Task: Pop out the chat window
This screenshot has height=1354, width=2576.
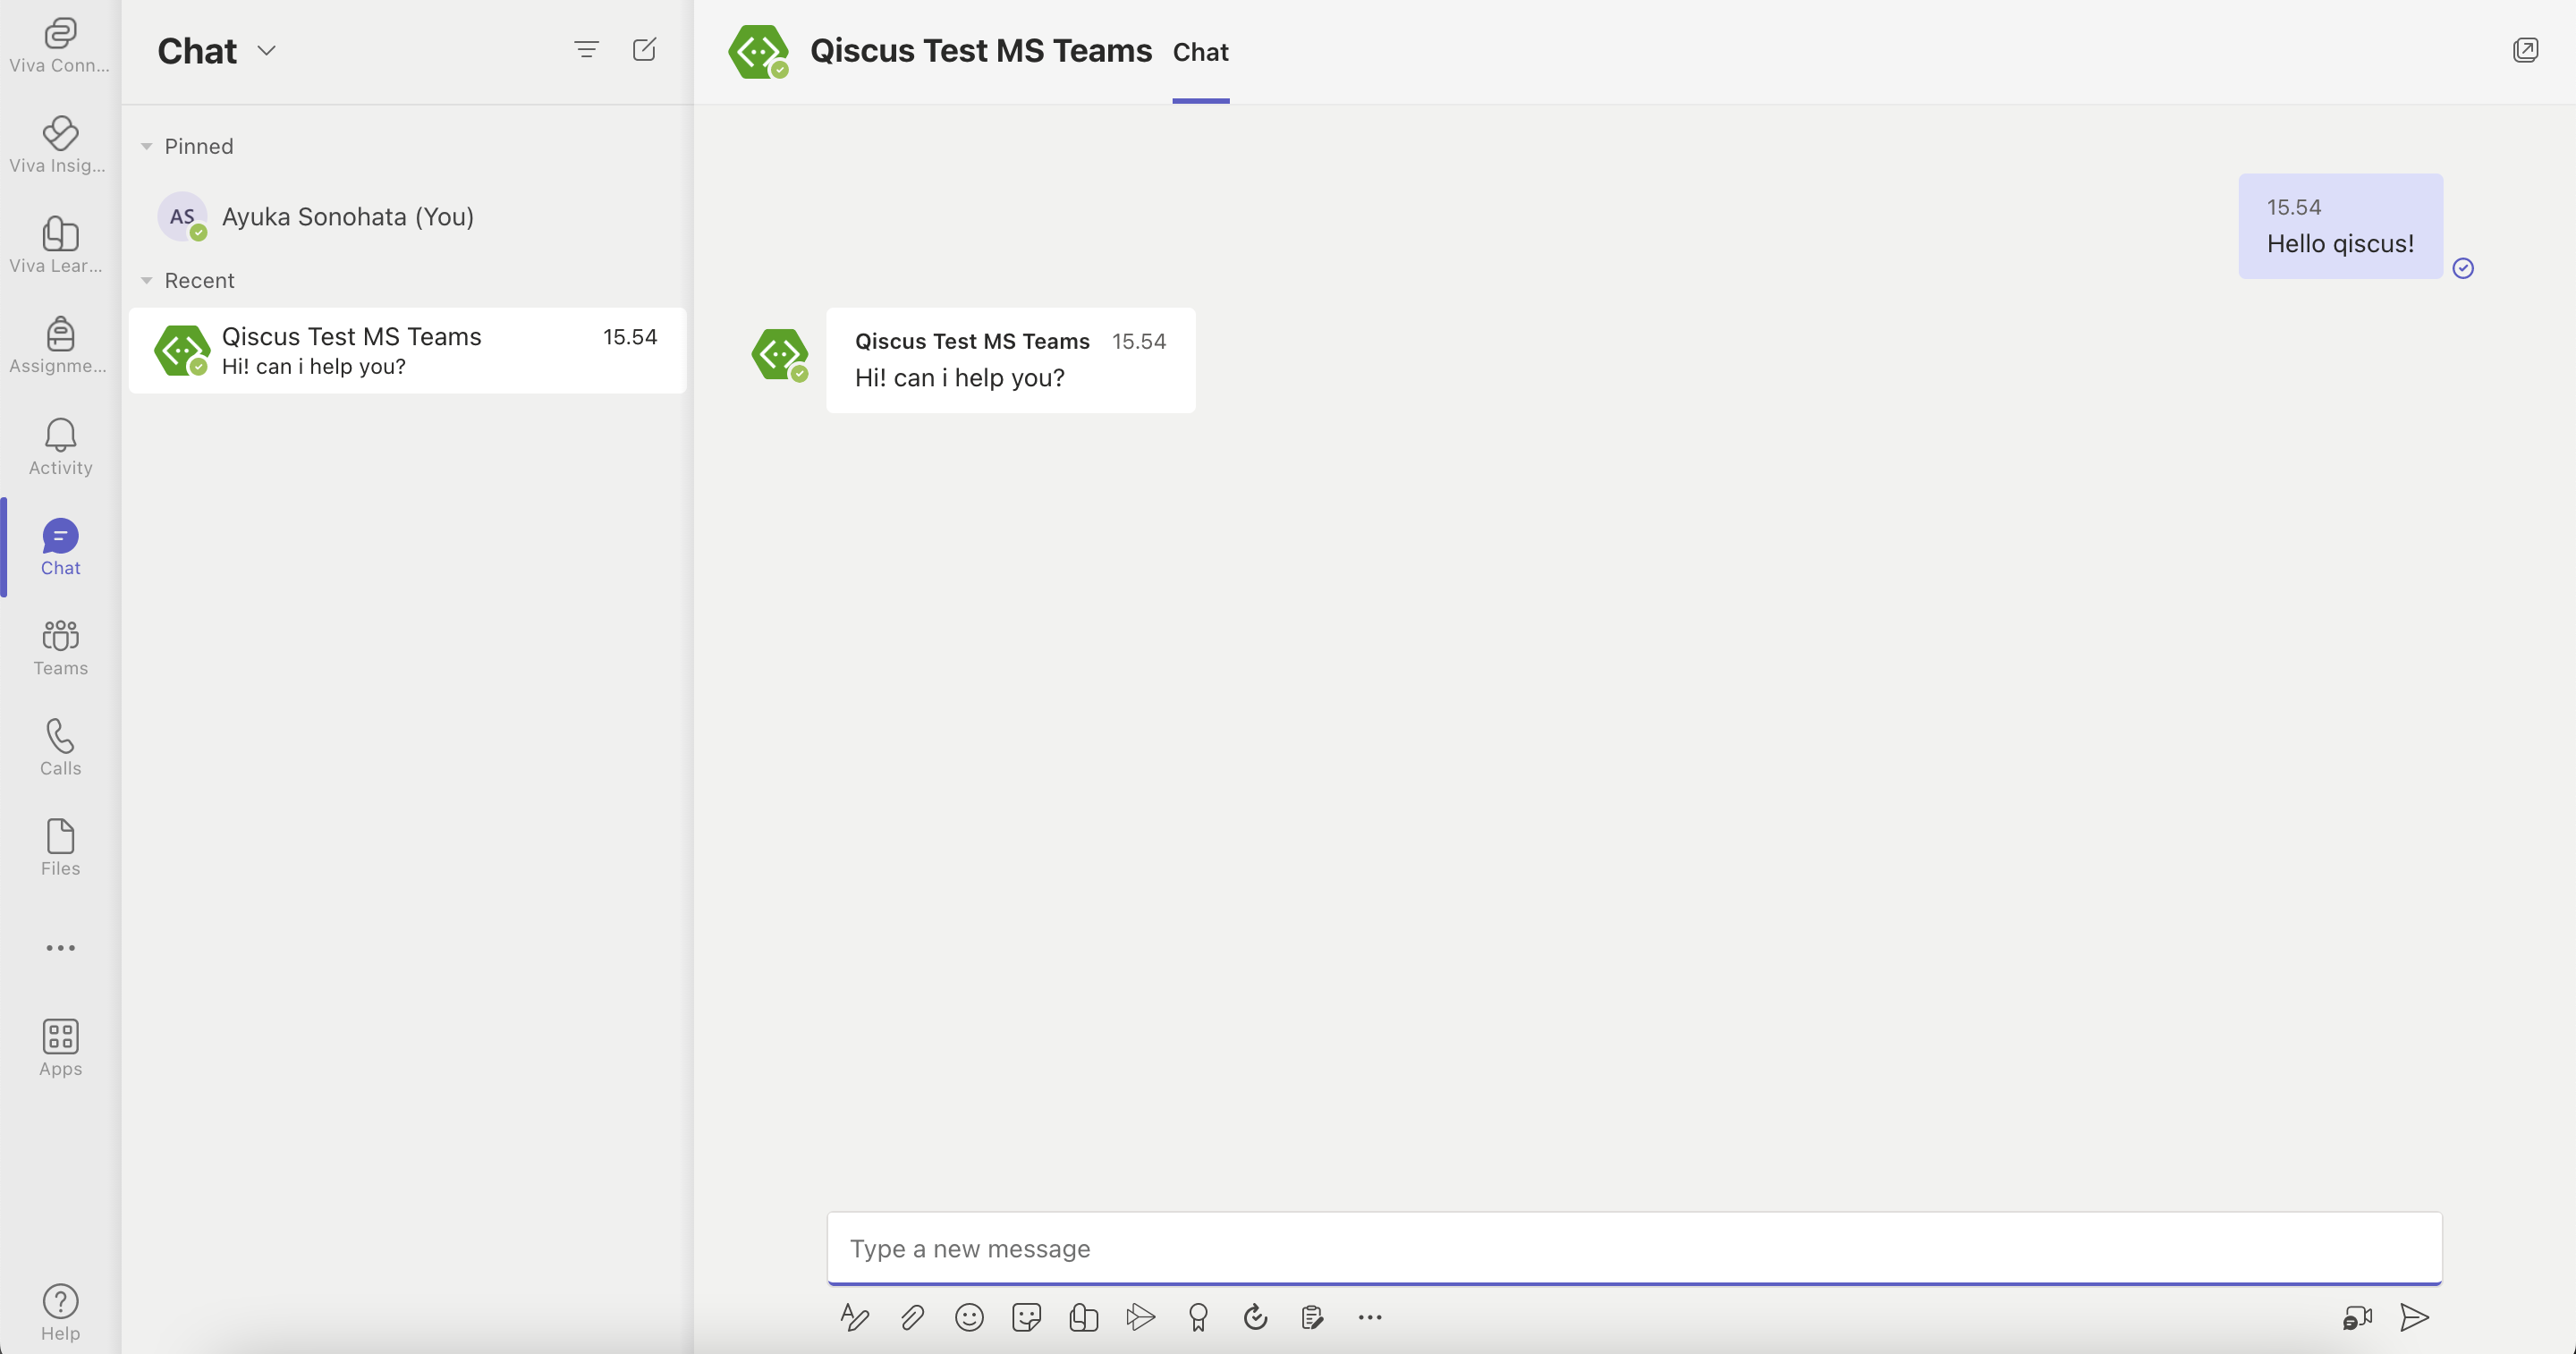Action: tap(2525, 50)
